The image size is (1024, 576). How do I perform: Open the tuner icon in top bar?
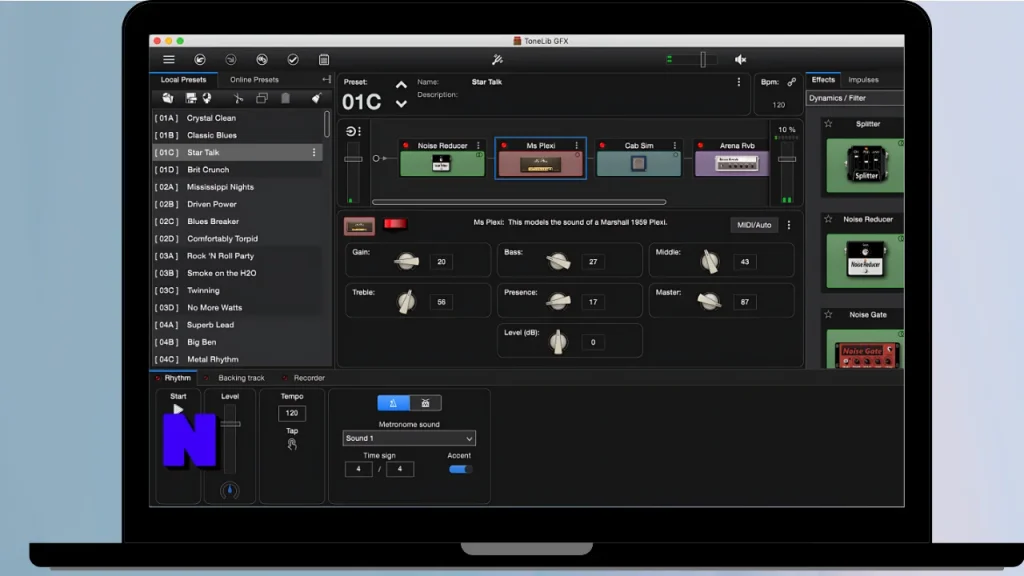coord(497,59)
